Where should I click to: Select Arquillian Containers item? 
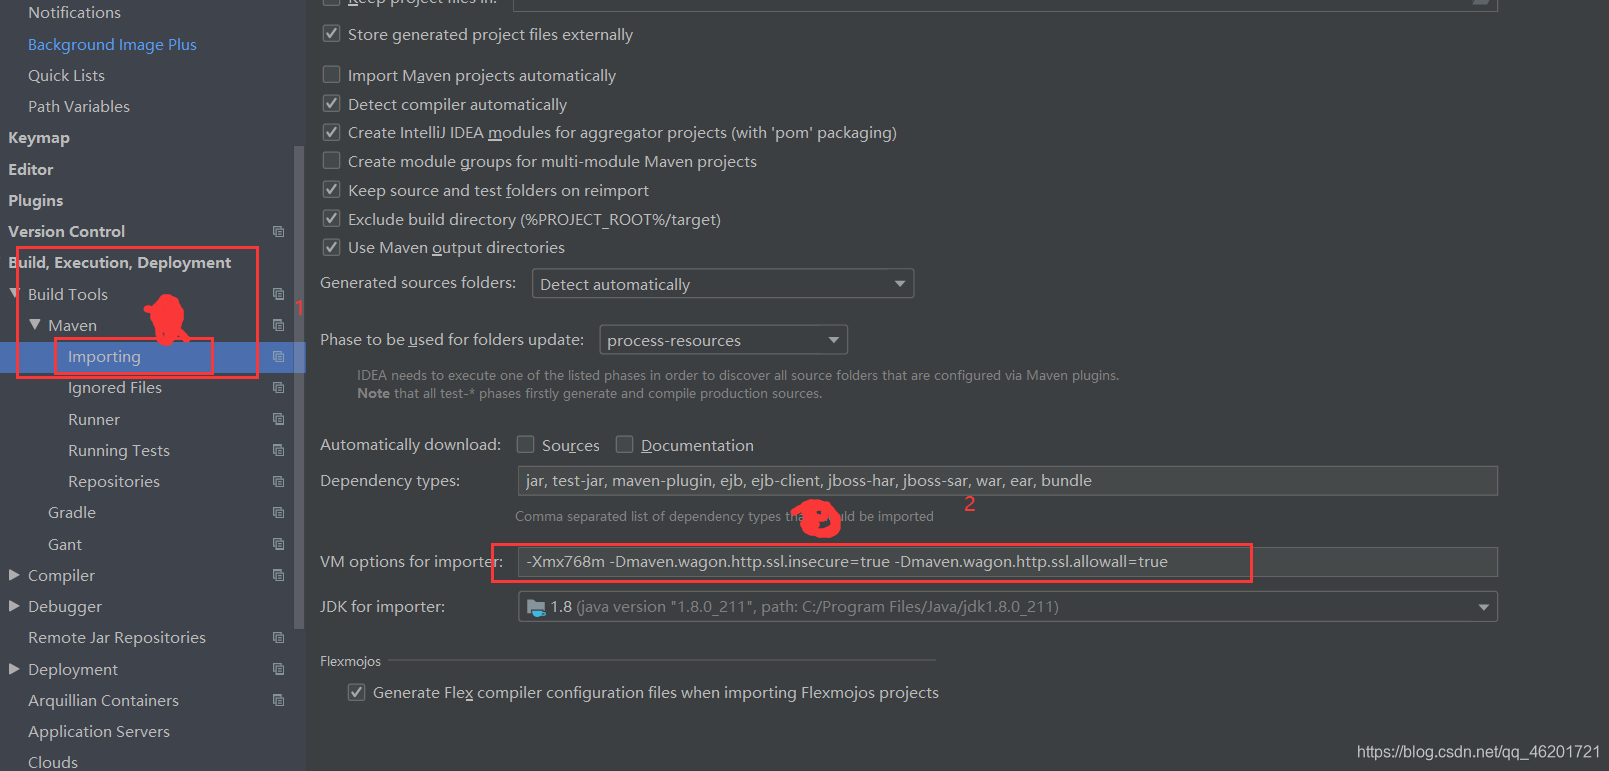(x=103, y=700)
